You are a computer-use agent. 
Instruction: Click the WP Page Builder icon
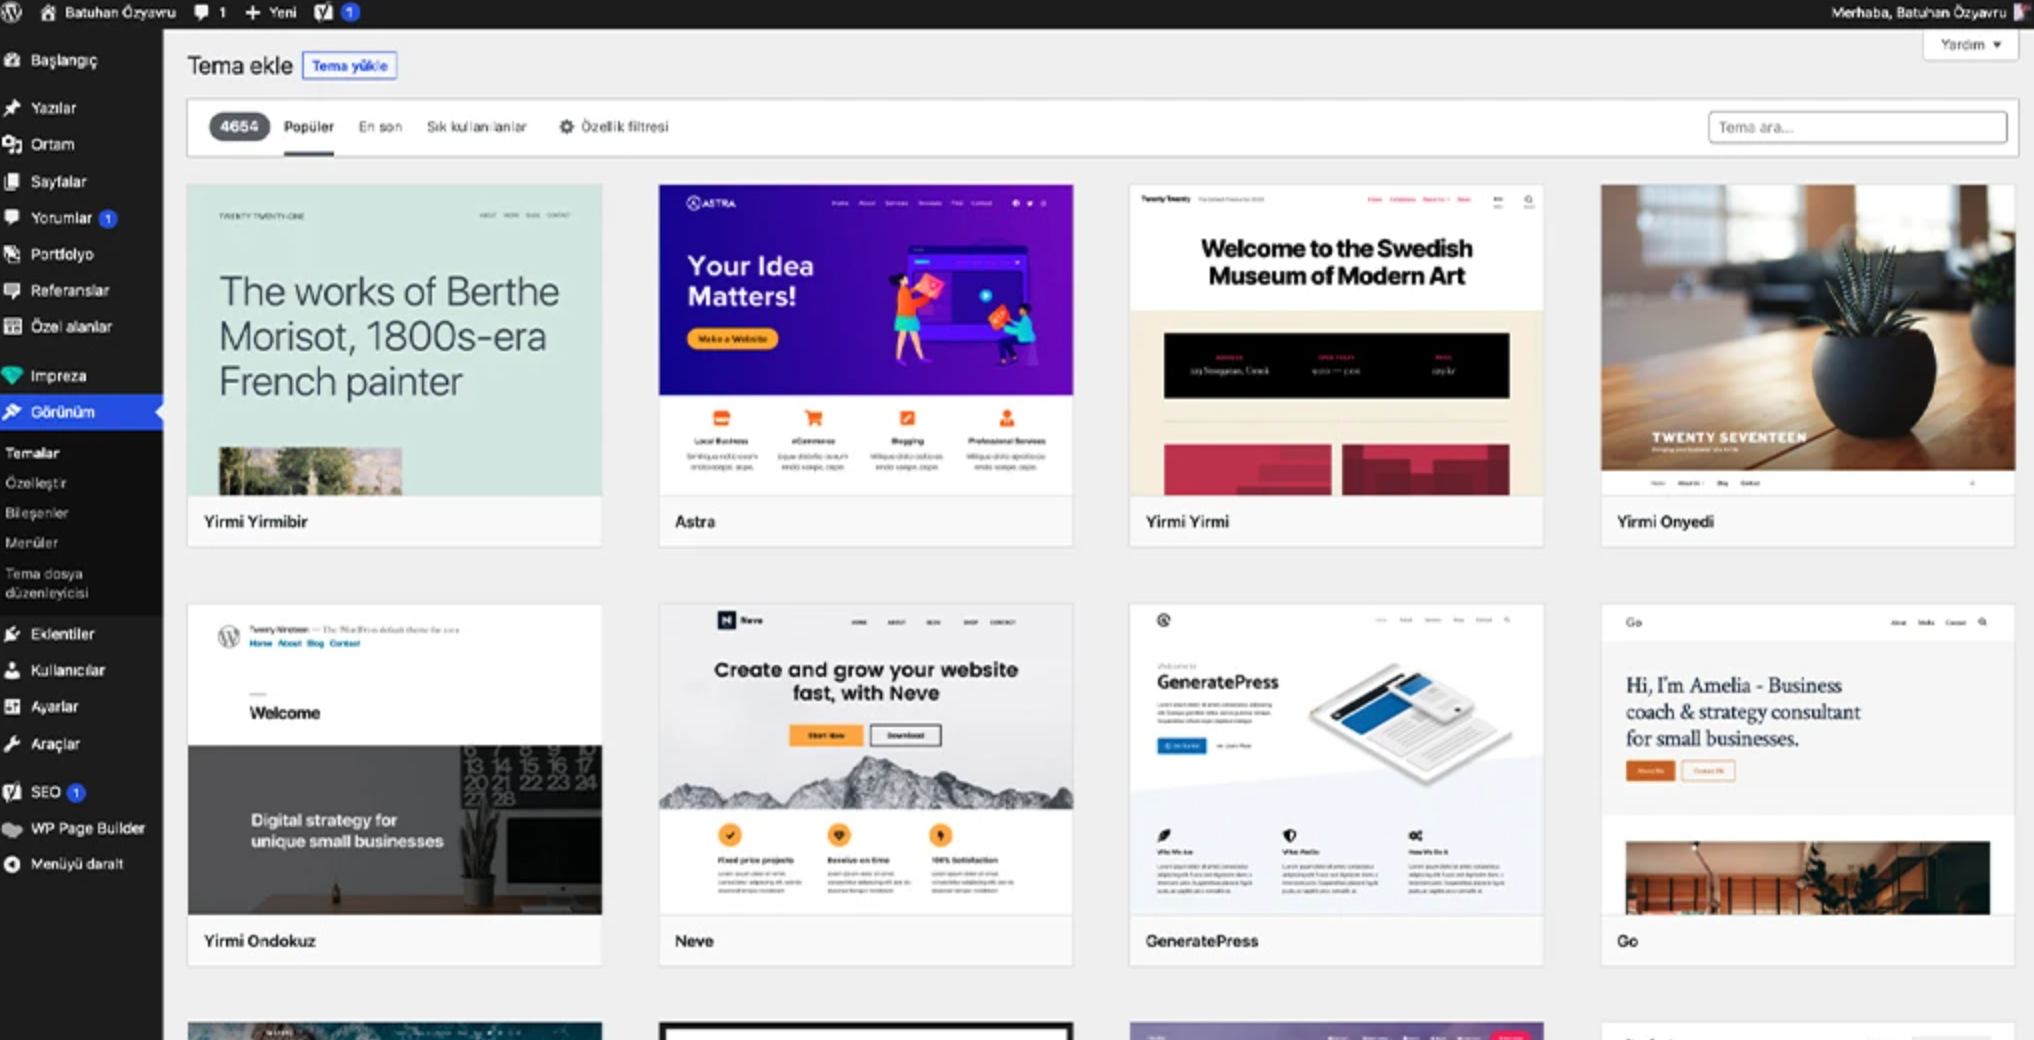coord(12,829)
